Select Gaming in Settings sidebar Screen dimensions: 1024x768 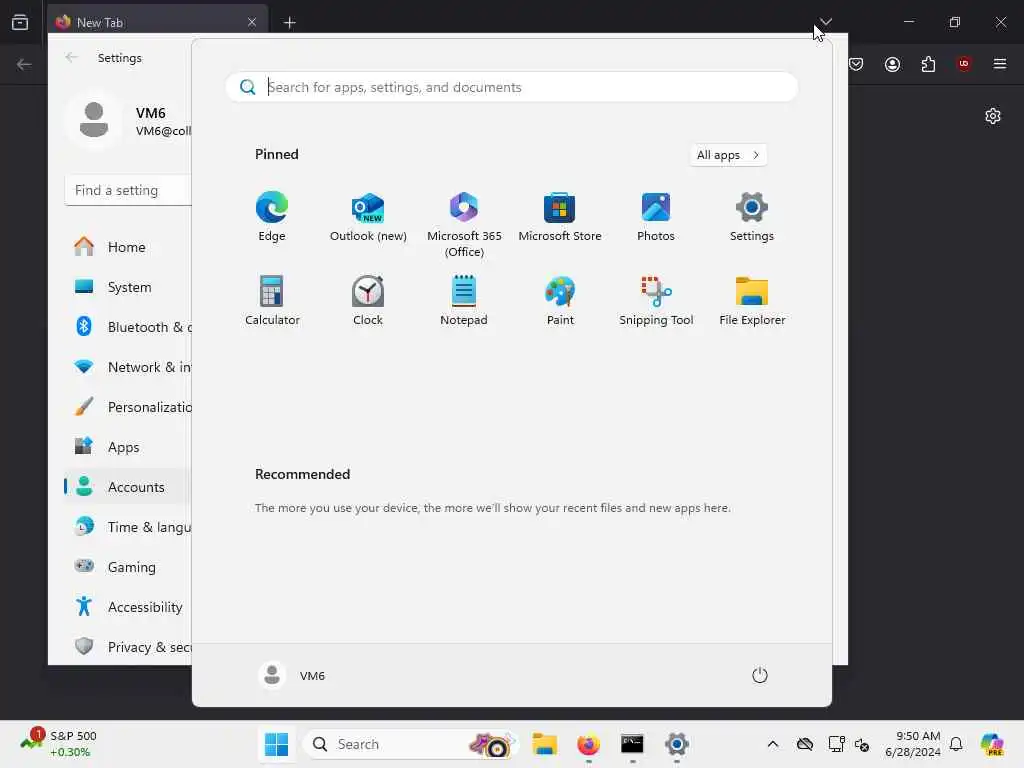pyautogui.click(x=128, y=567)
